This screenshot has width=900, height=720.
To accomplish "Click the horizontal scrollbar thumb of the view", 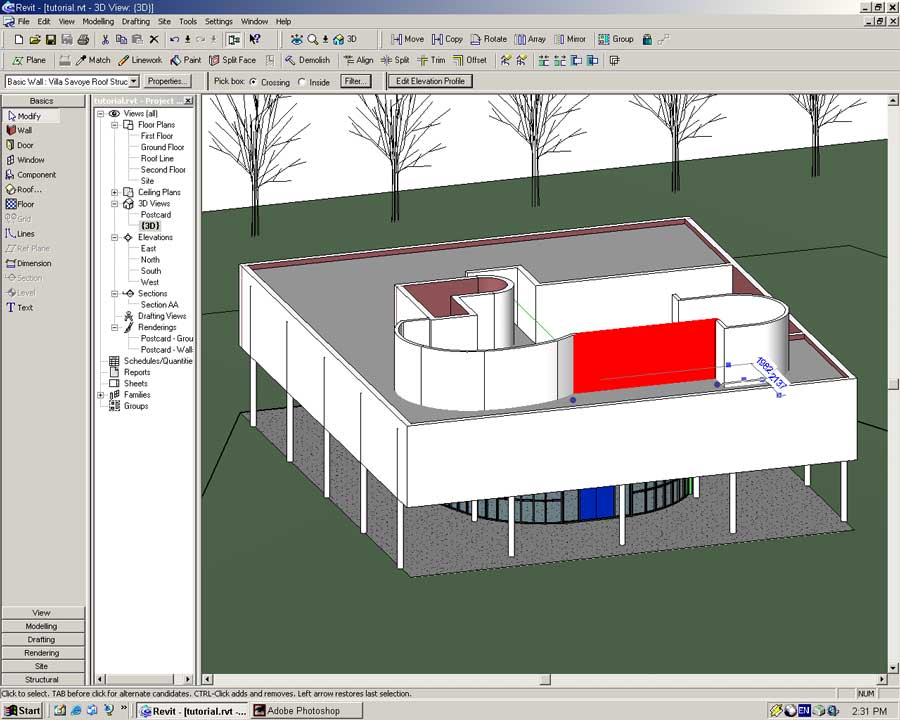I will [545, 679].
